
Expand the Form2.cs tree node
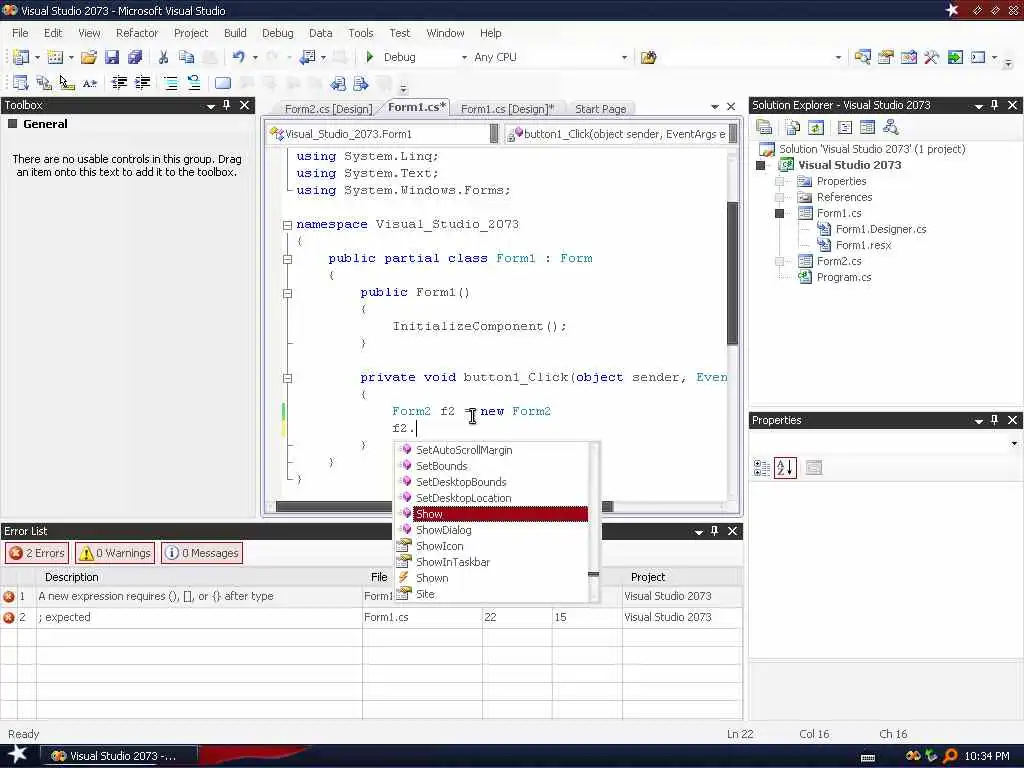[779, 261]
